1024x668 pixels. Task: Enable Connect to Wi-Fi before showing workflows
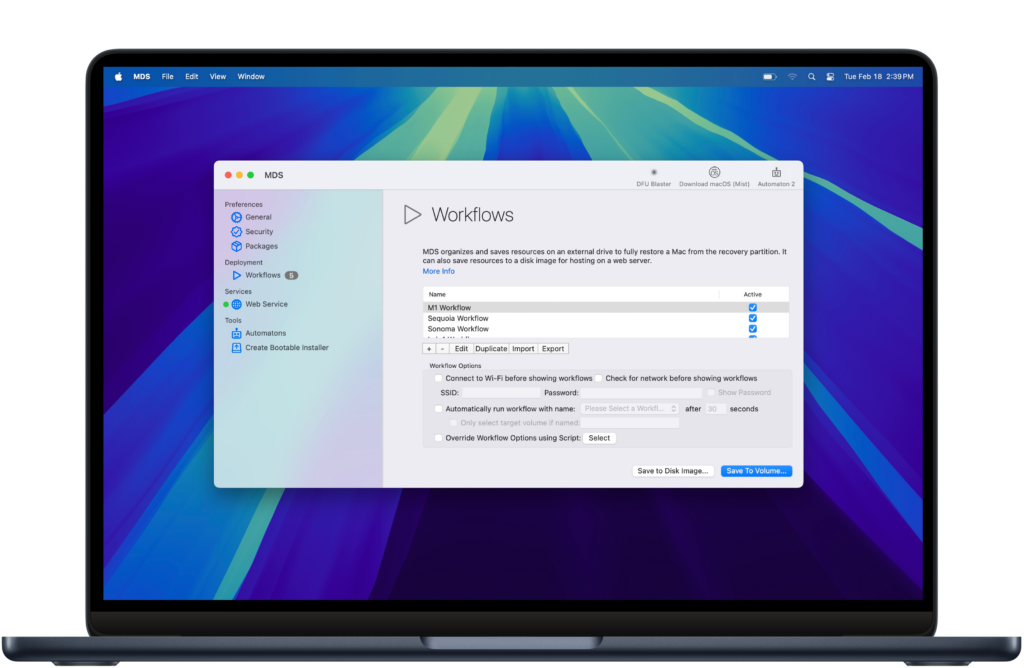(438, 378)
